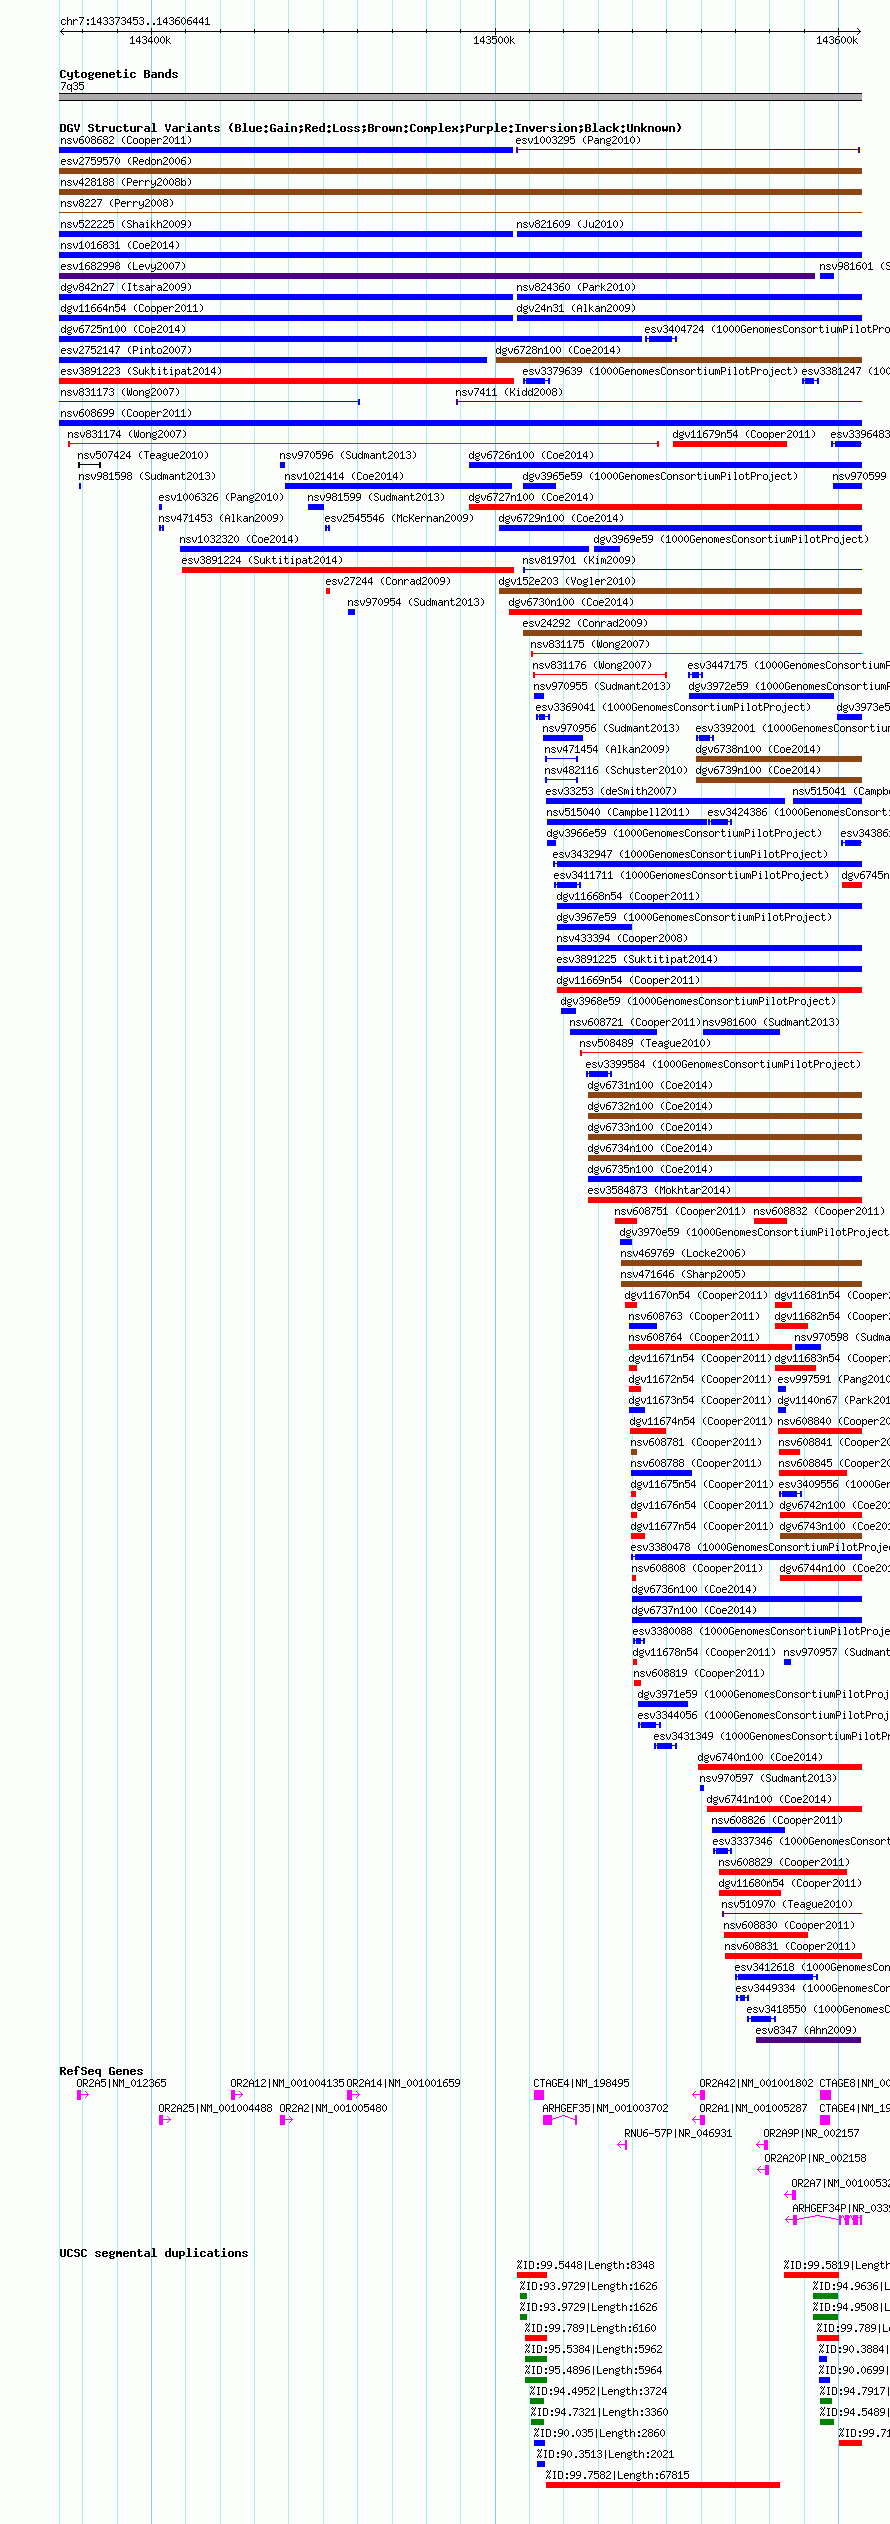Select gene OR2A5|NM_012365
This screenshot has height=2524, width=890.
click(x=122, y=2083)
